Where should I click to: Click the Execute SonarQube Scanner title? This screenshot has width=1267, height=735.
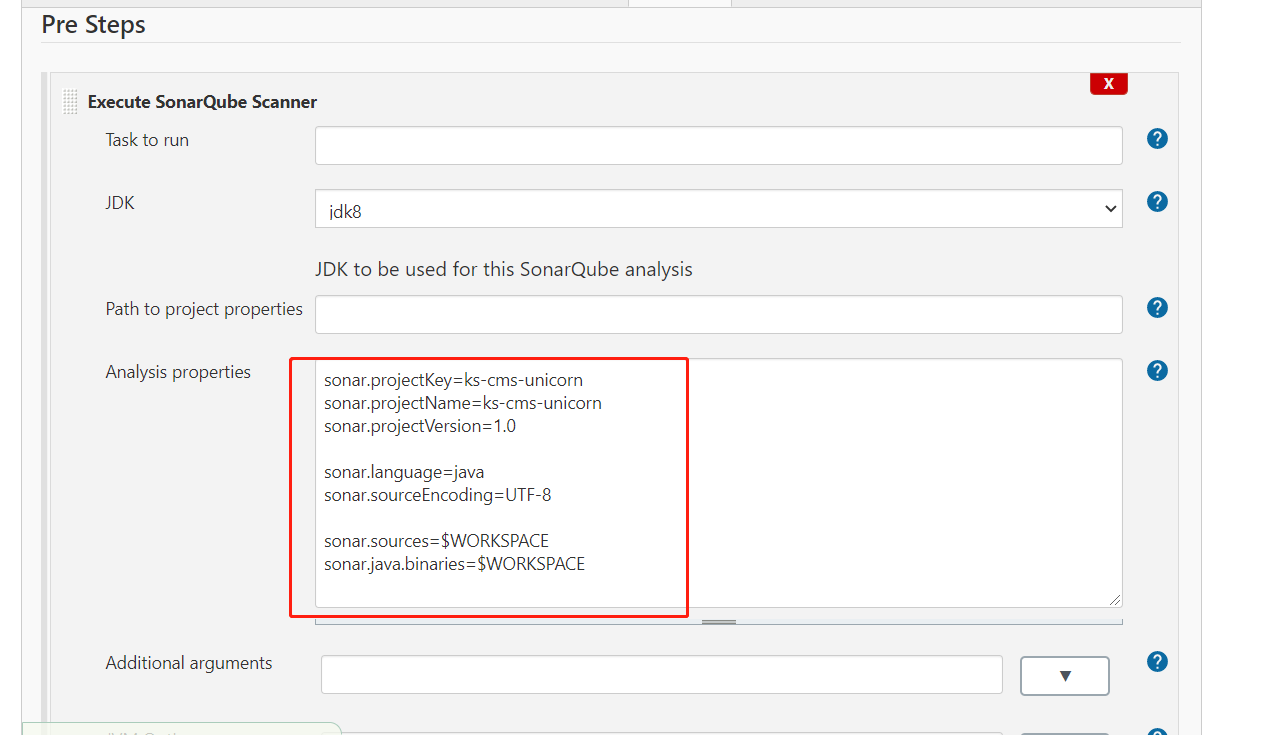(202, 102)
